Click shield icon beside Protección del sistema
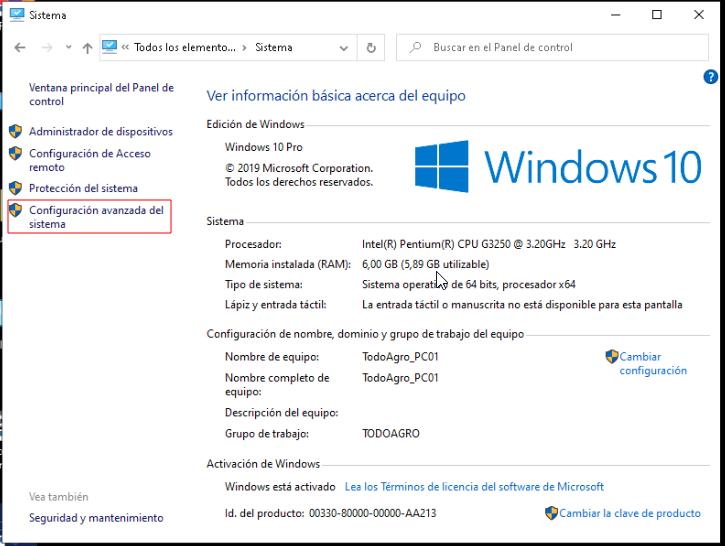This screenshot has height=546, width=725. pos(15,188)
